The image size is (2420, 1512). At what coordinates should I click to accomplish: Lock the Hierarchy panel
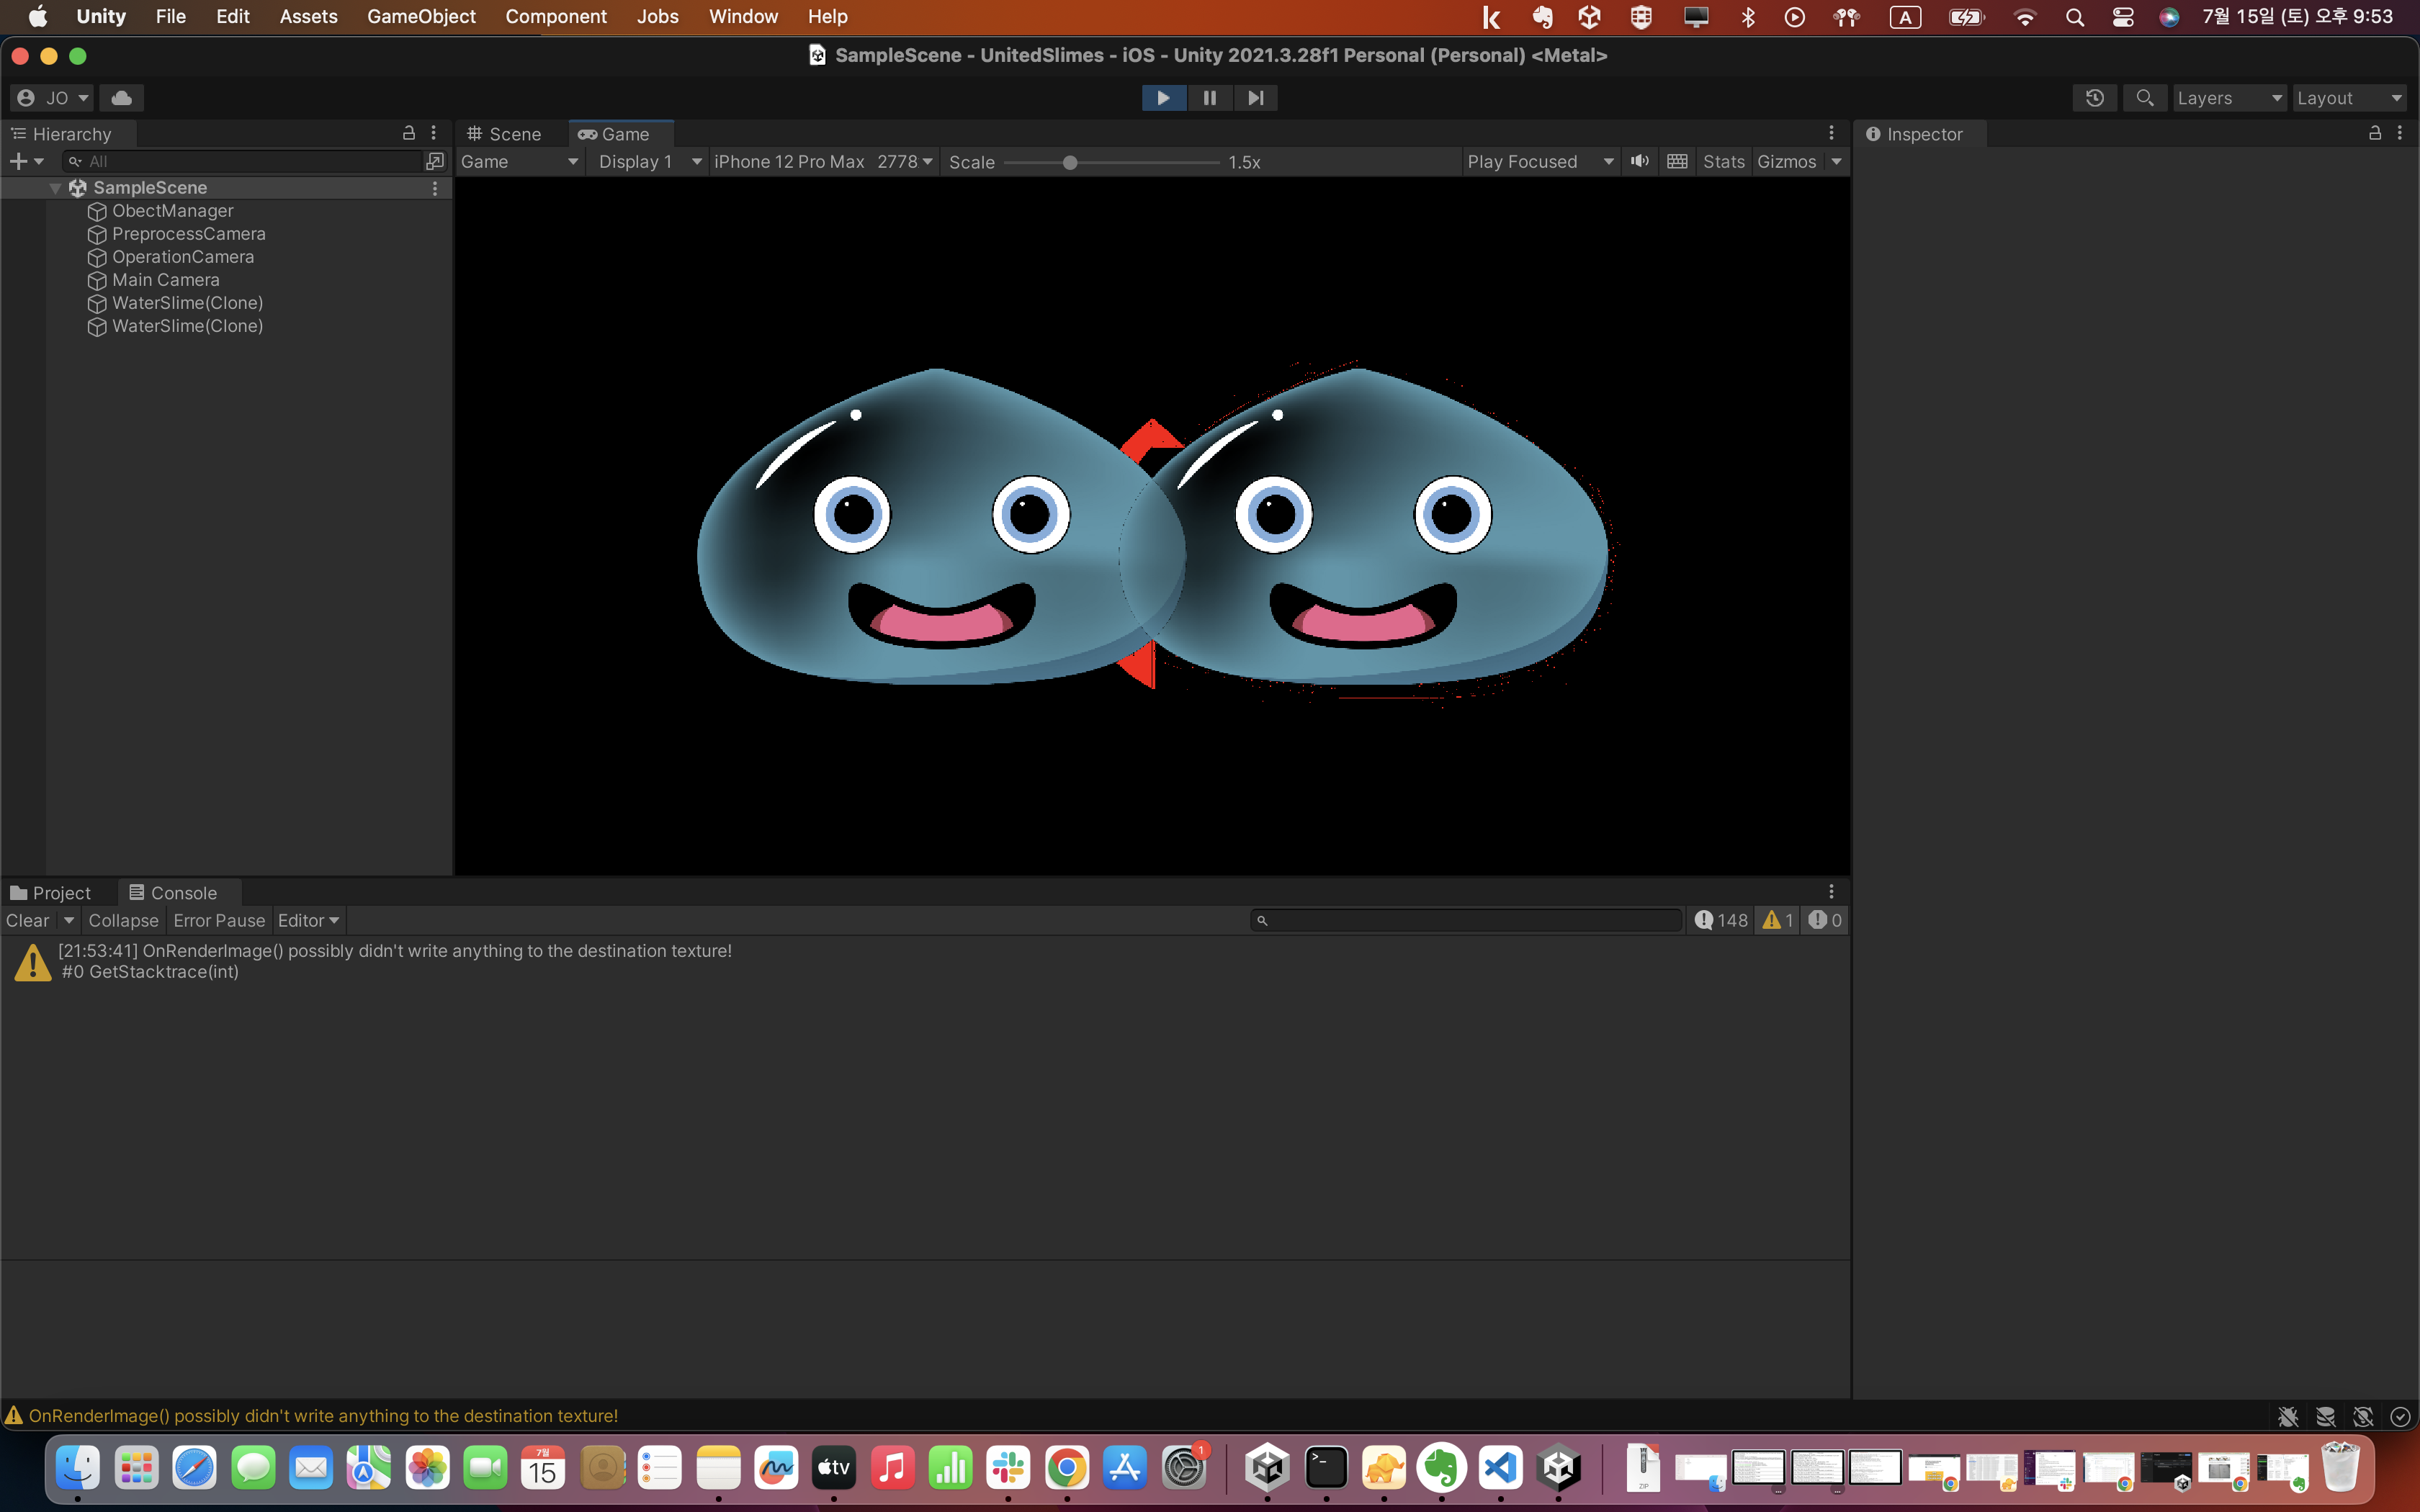coord(408,133)
